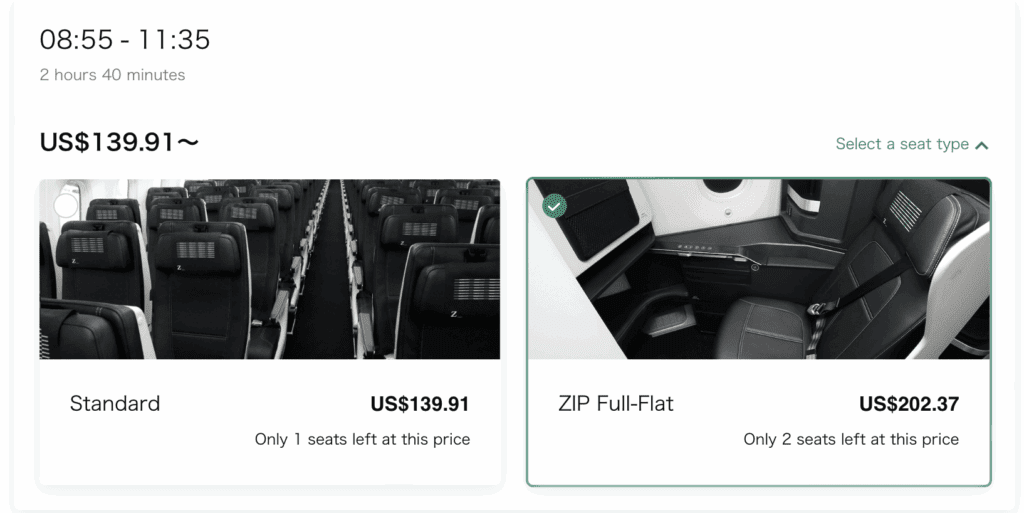Collapse seat types with the chevron arrow
The width and height of the screenshot is (1024, 513).
982,145
